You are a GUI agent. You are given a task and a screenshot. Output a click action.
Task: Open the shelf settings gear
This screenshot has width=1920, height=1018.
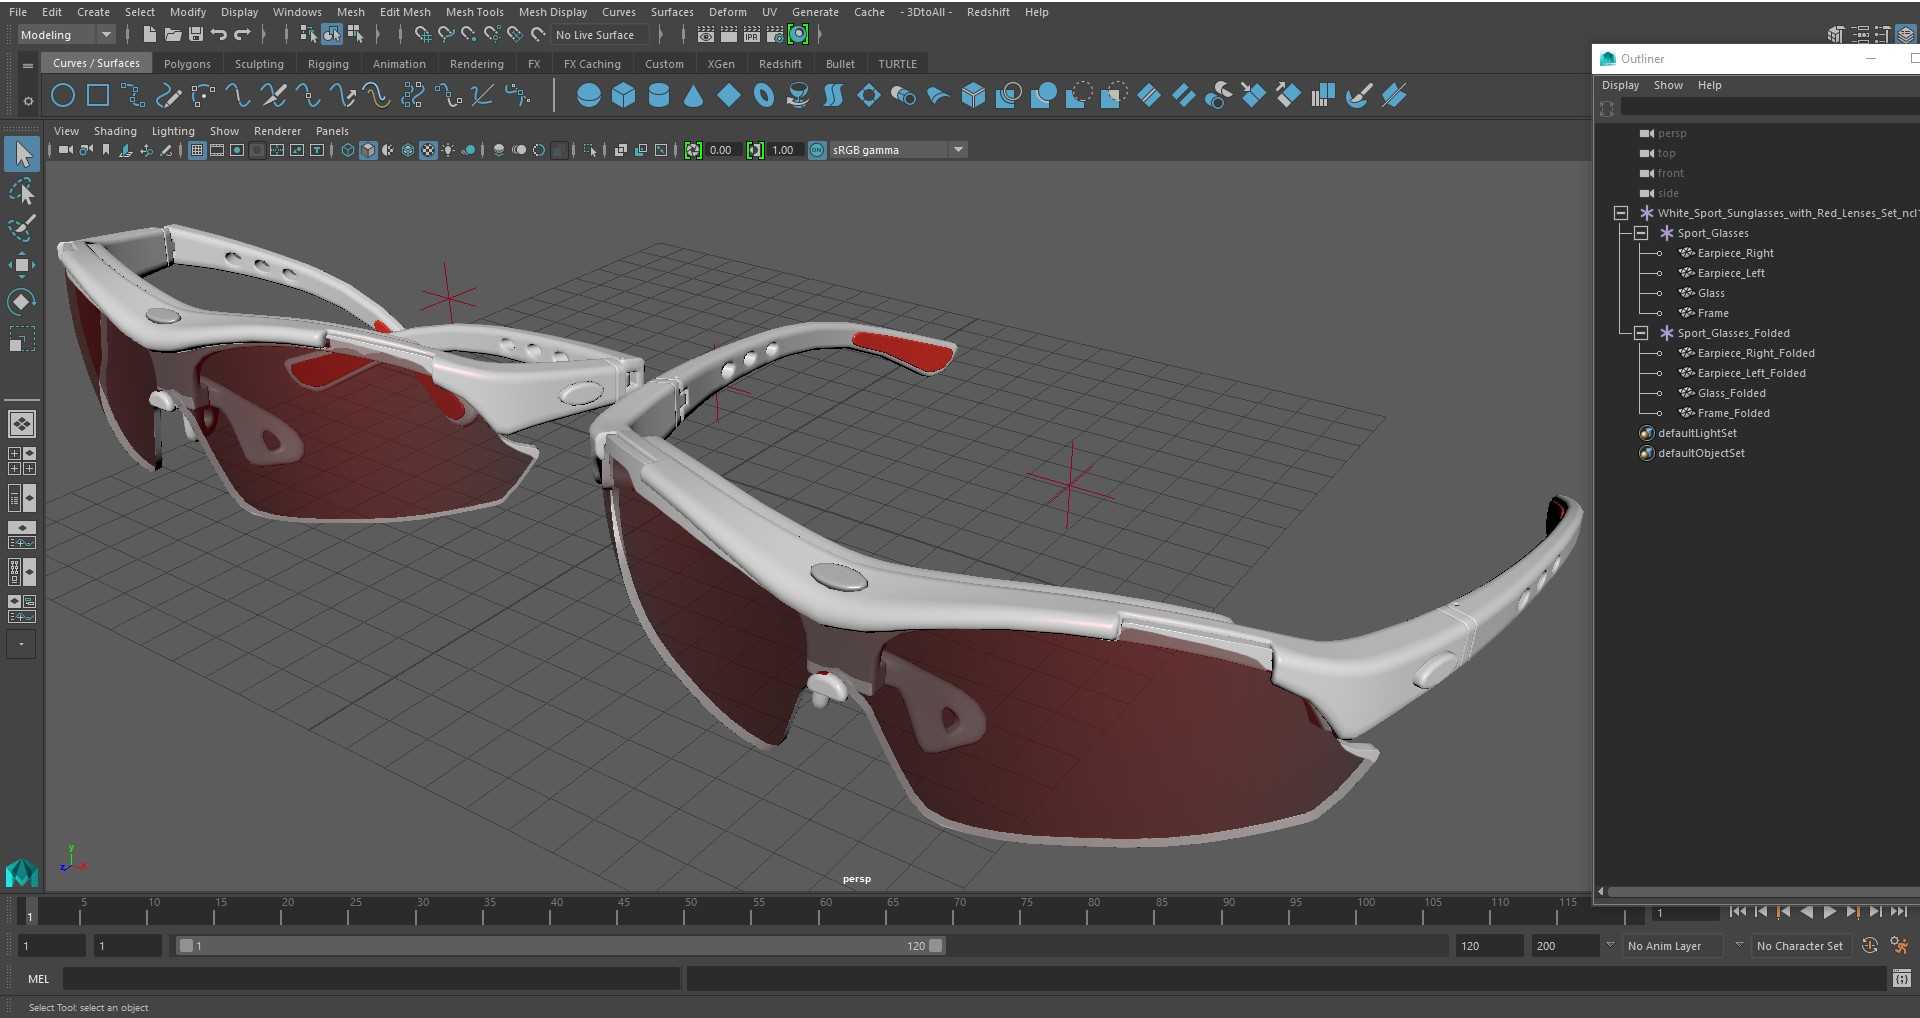tap(28, 101)
